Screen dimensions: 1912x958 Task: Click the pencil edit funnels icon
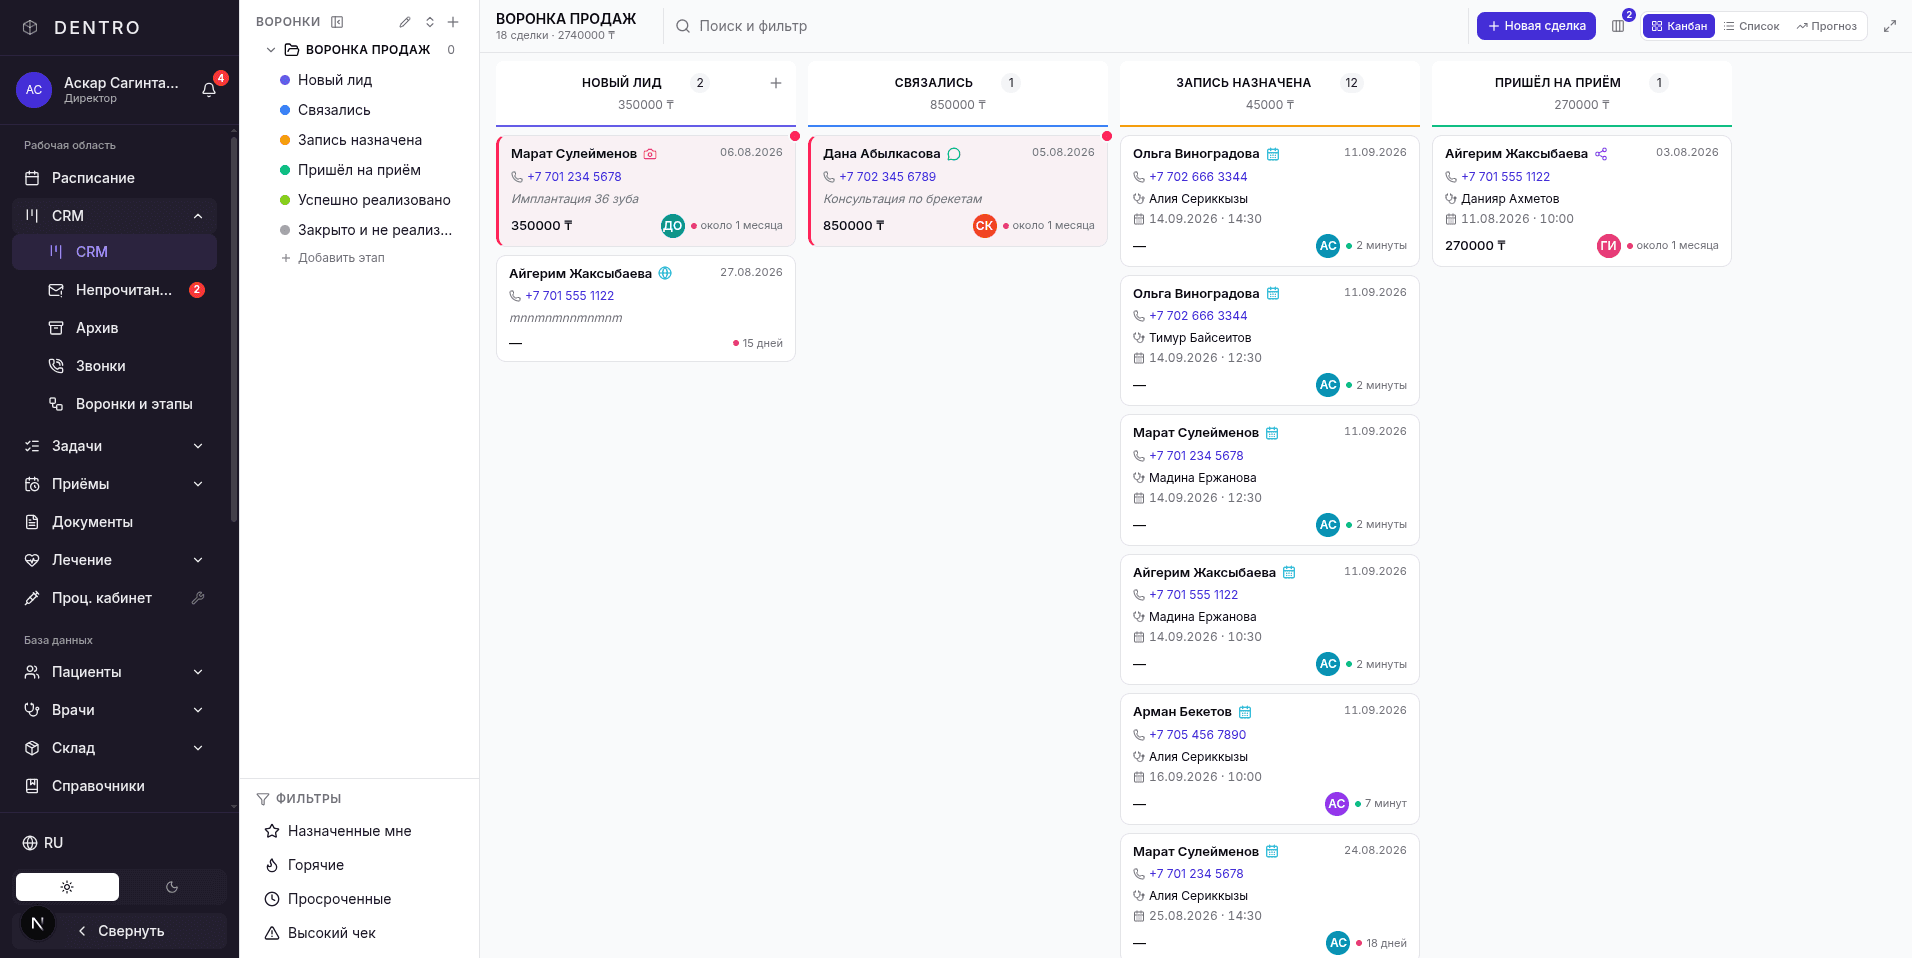tap(405, 22)
